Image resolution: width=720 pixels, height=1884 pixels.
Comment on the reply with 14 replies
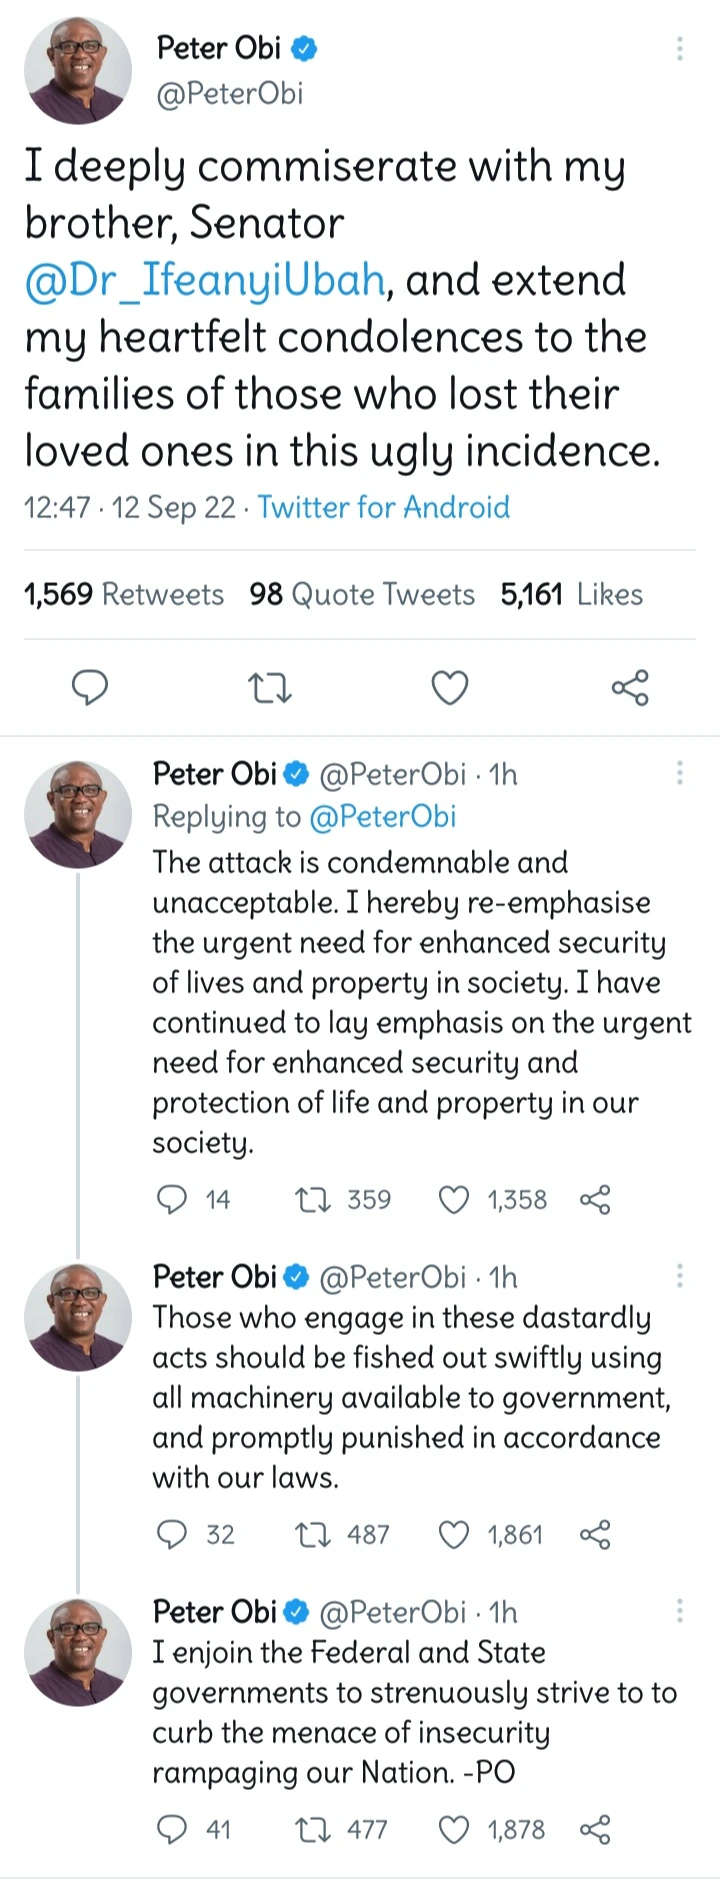(173, 1199)
